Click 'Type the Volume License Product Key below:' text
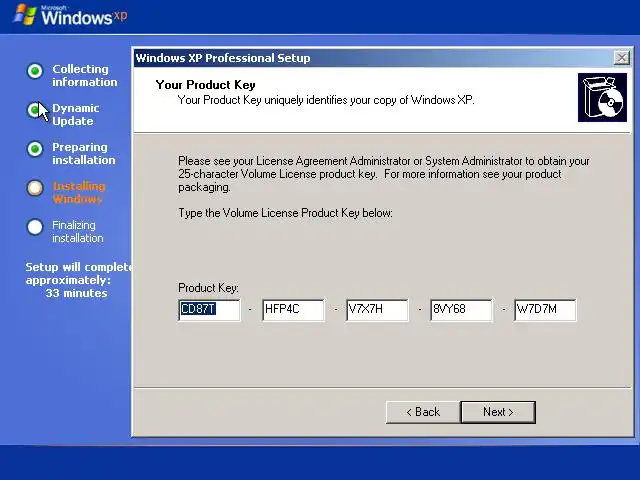This screenshot has width=640, height=480. click(285, 213)
